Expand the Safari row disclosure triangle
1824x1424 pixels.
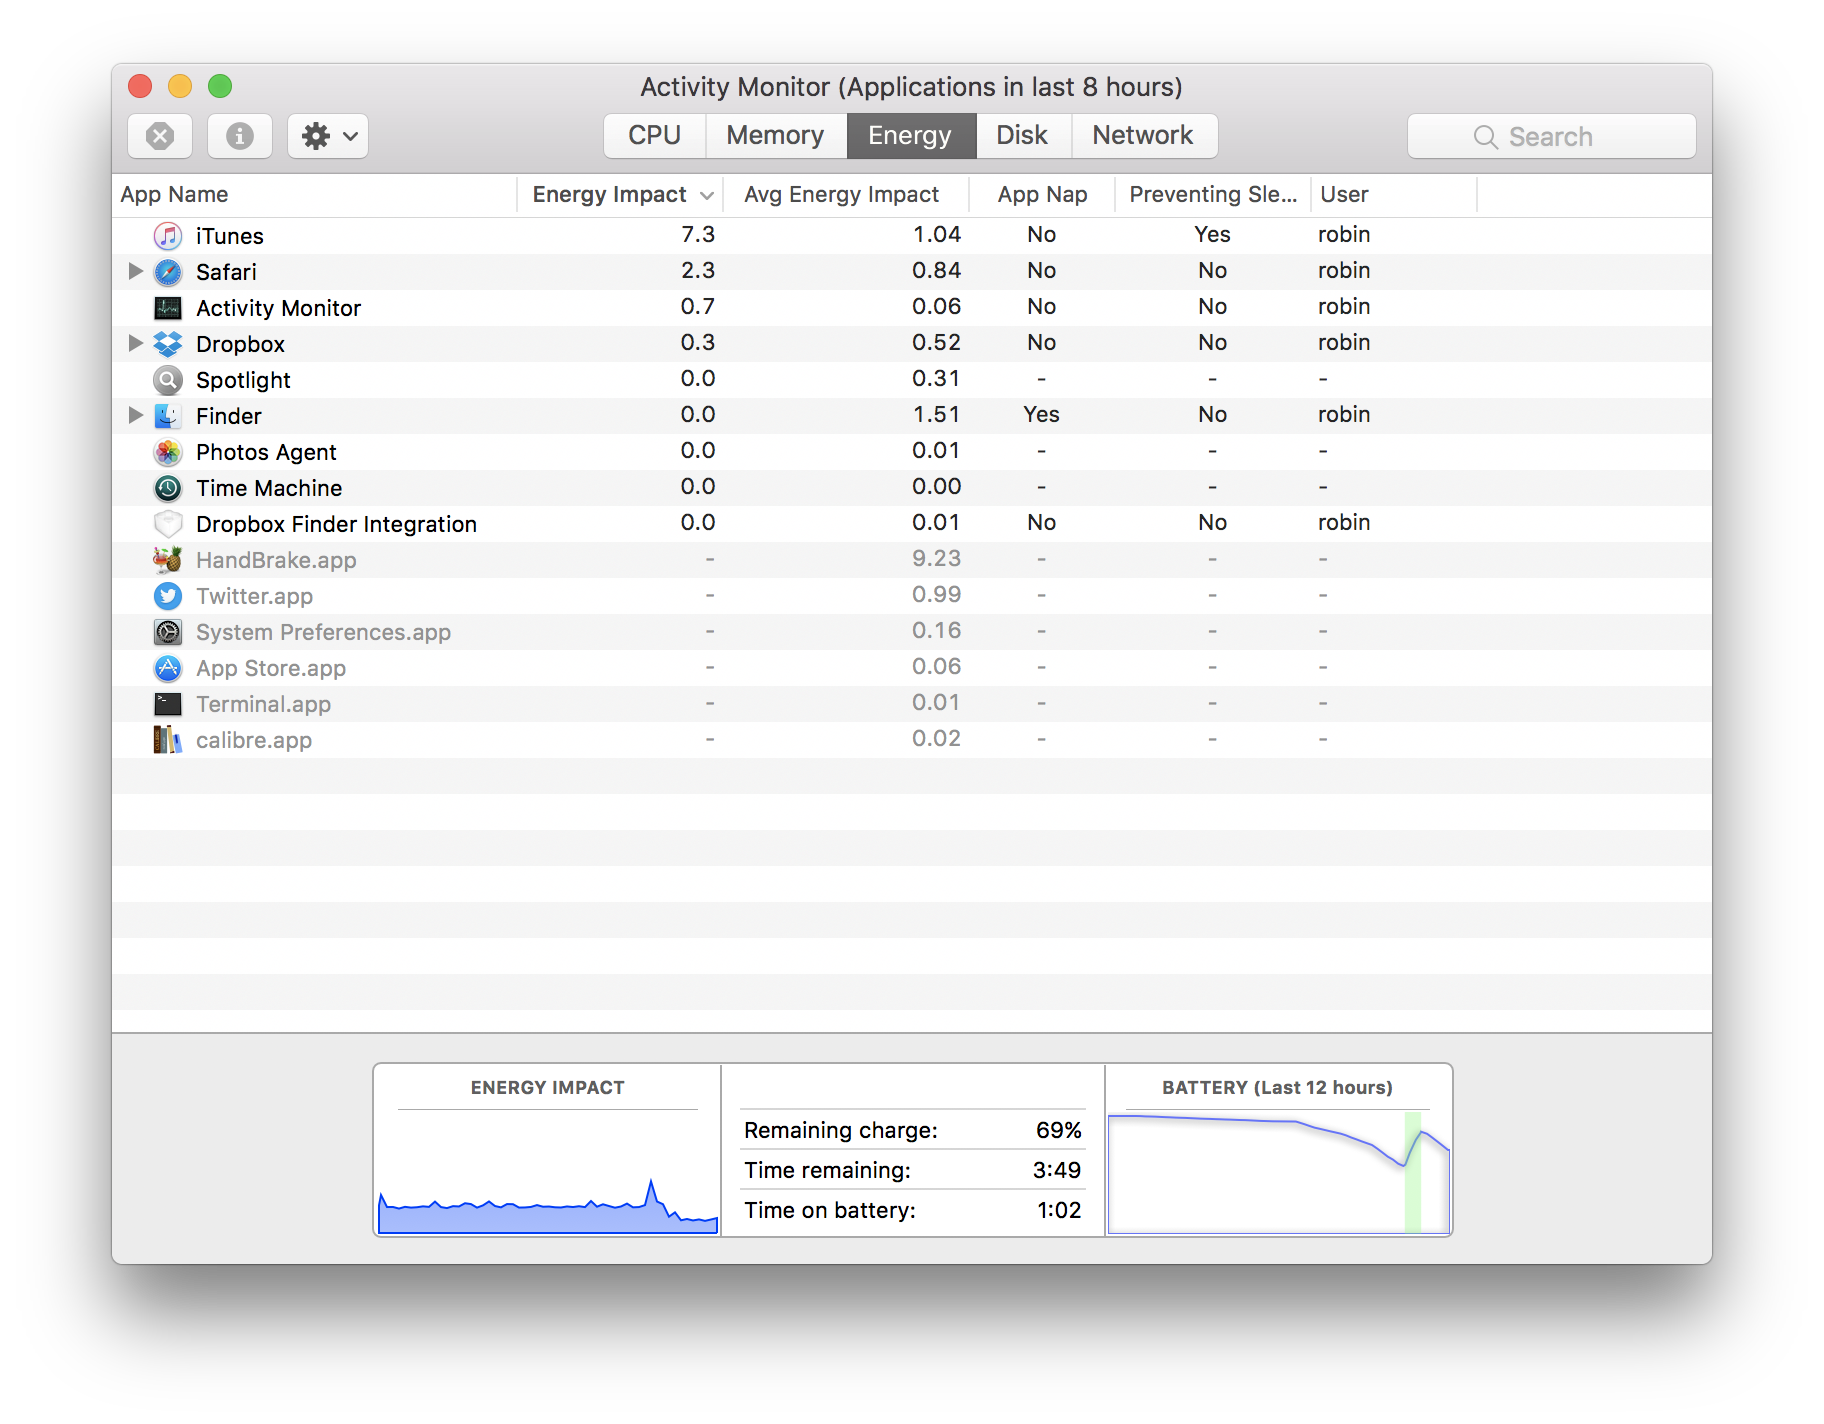coord(136,271)
